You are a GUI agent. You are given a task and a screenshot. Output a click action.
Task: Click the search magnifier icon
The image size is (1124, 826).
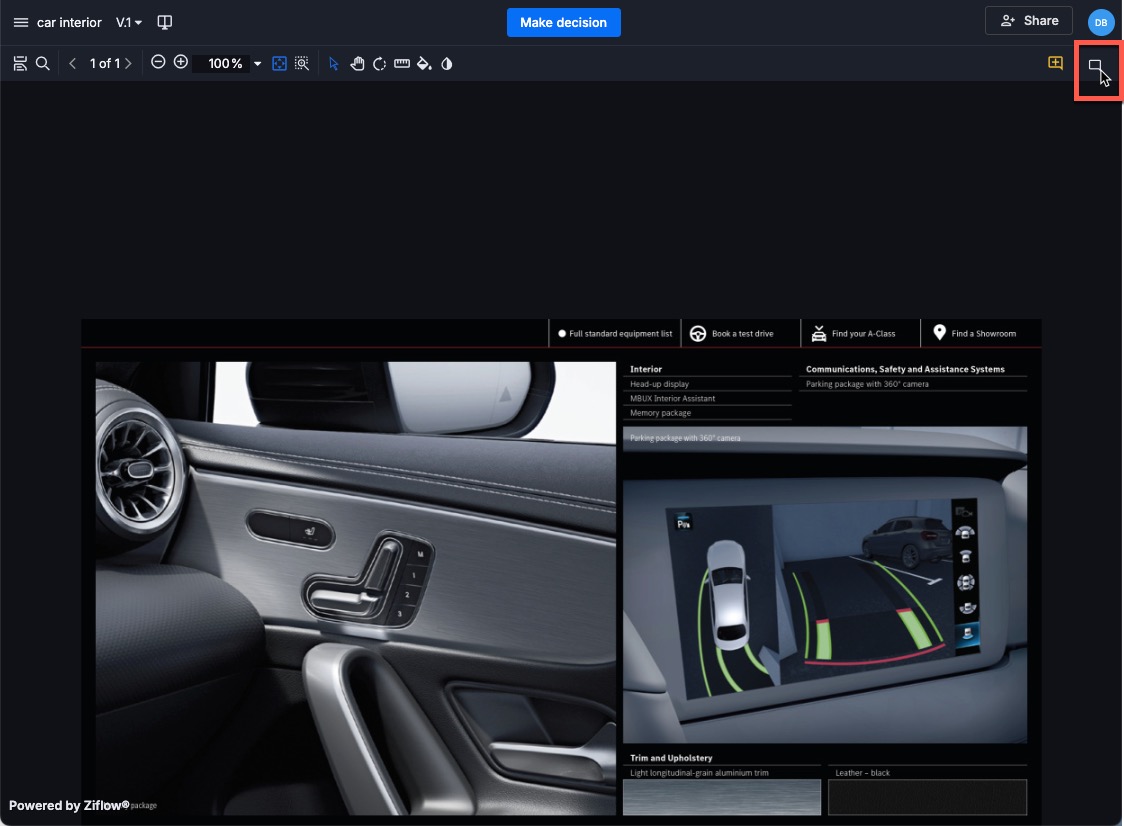[43, 63]
